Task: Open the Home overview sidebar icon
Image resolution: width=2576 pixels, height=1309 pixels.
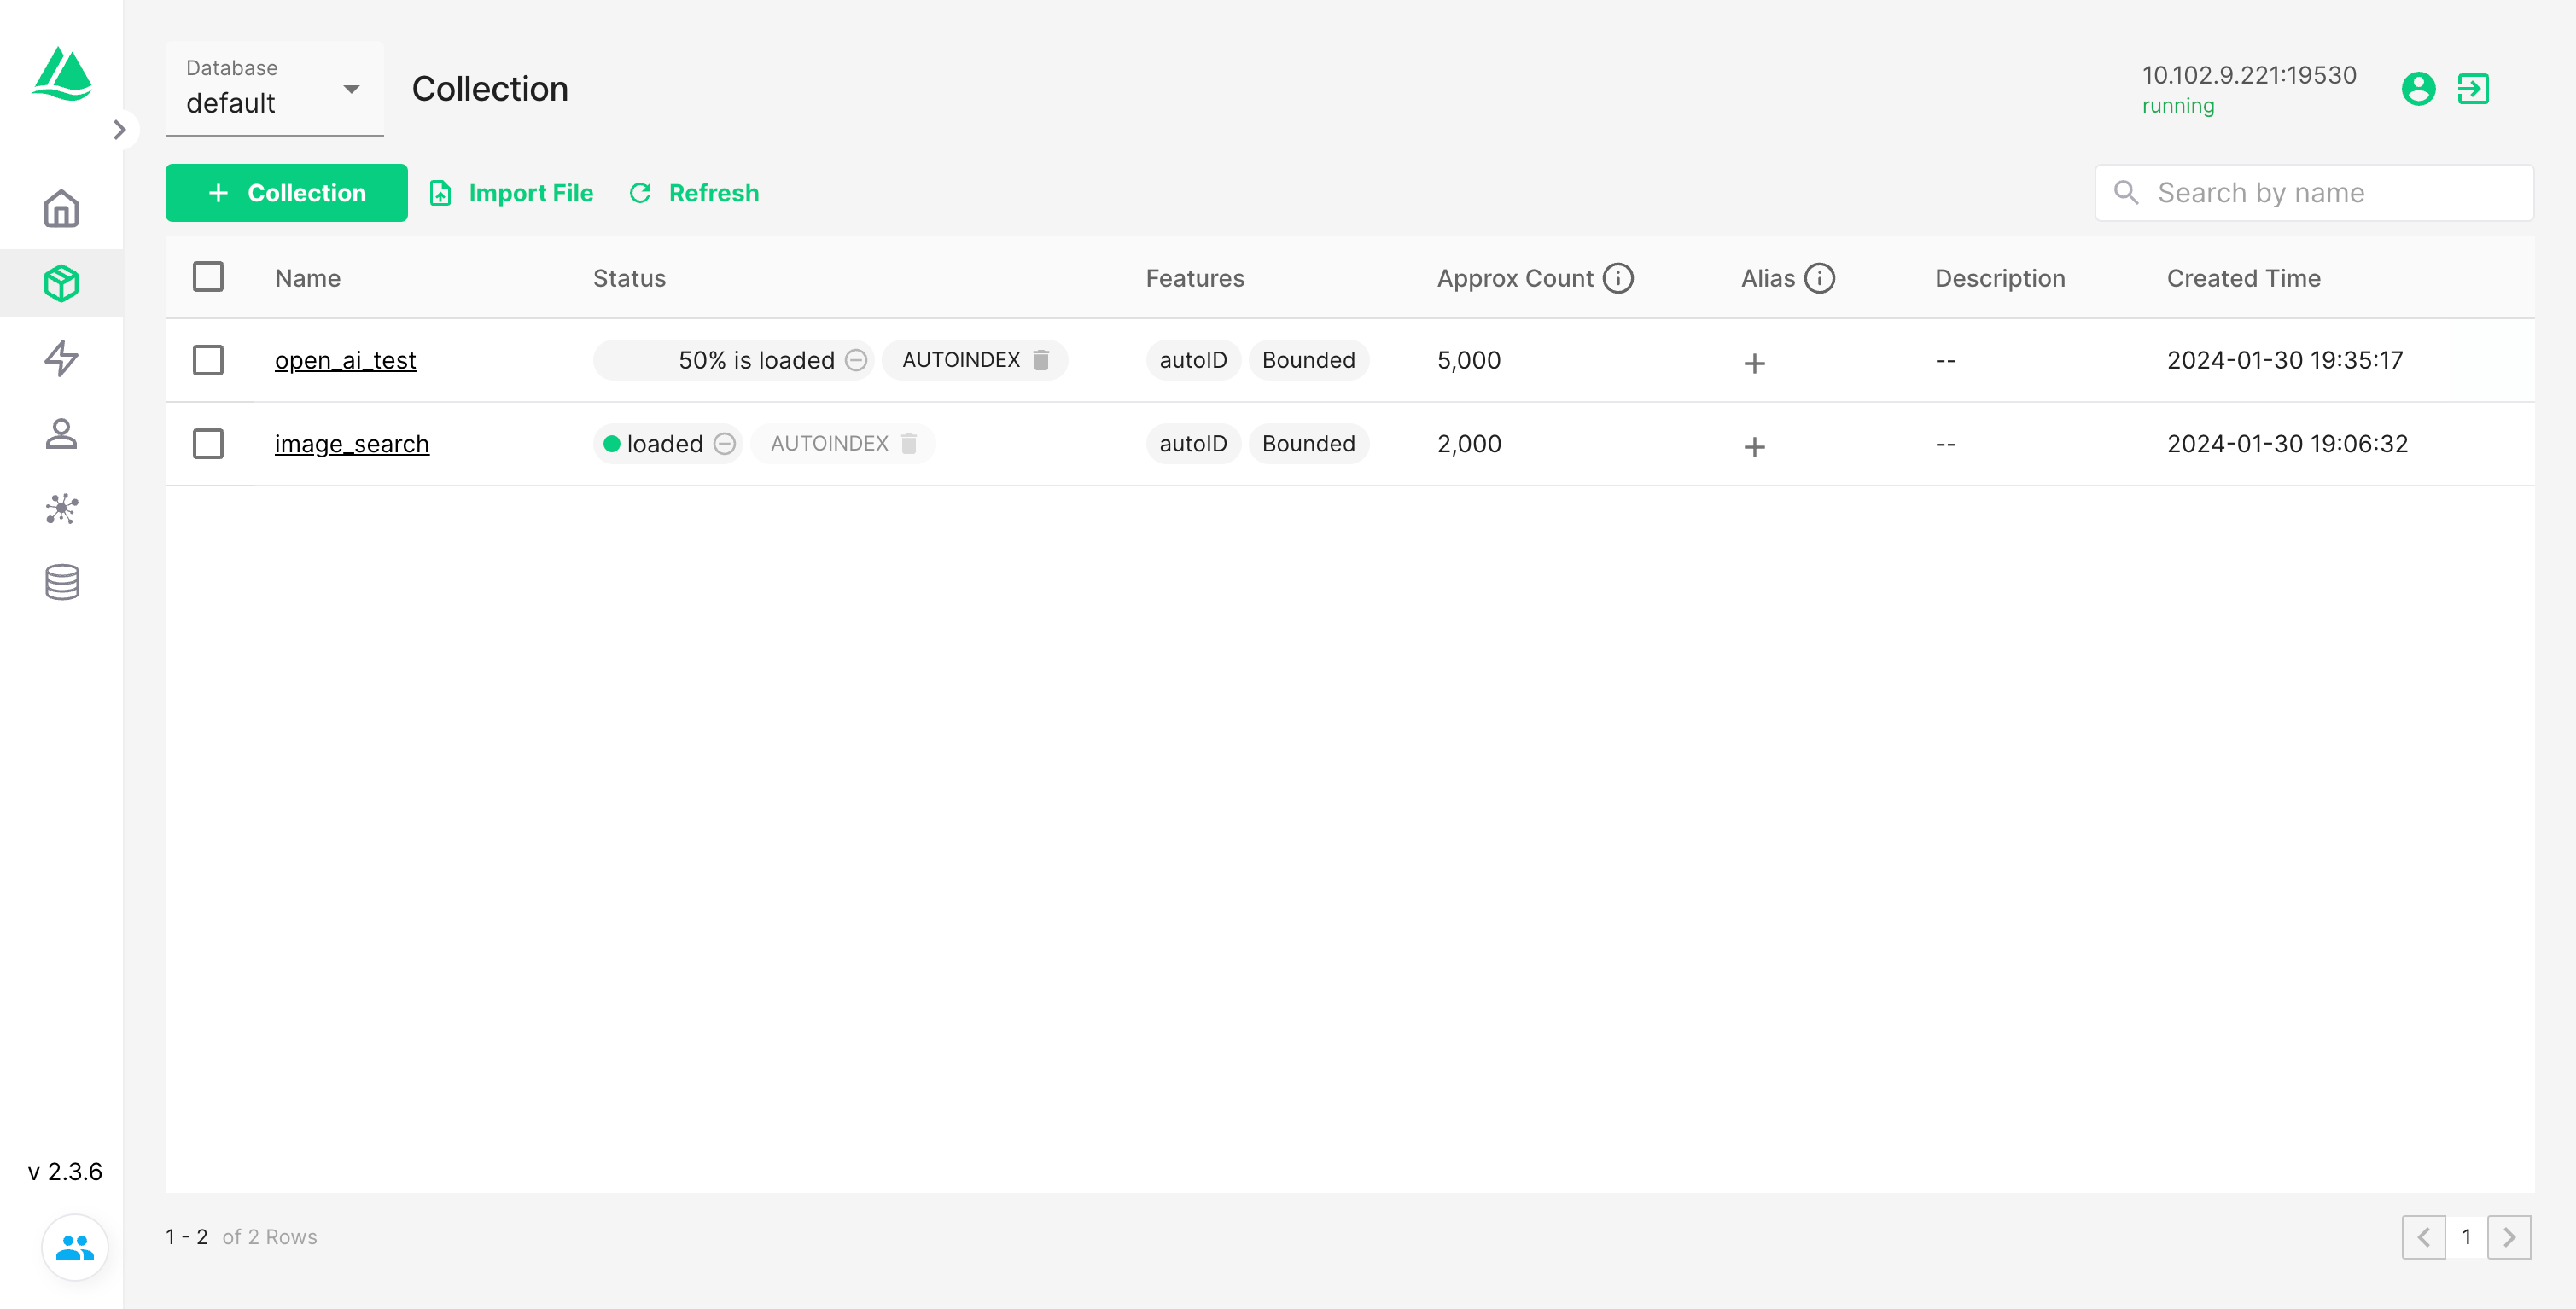Action: pyautogui.click(x=61, y=208)
